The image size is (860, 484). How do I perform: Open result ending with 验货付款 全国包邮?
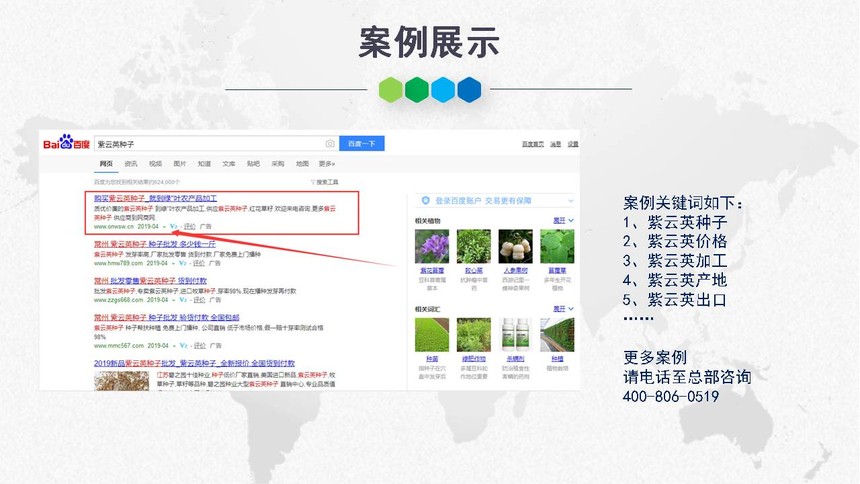(x=167, y=317)
